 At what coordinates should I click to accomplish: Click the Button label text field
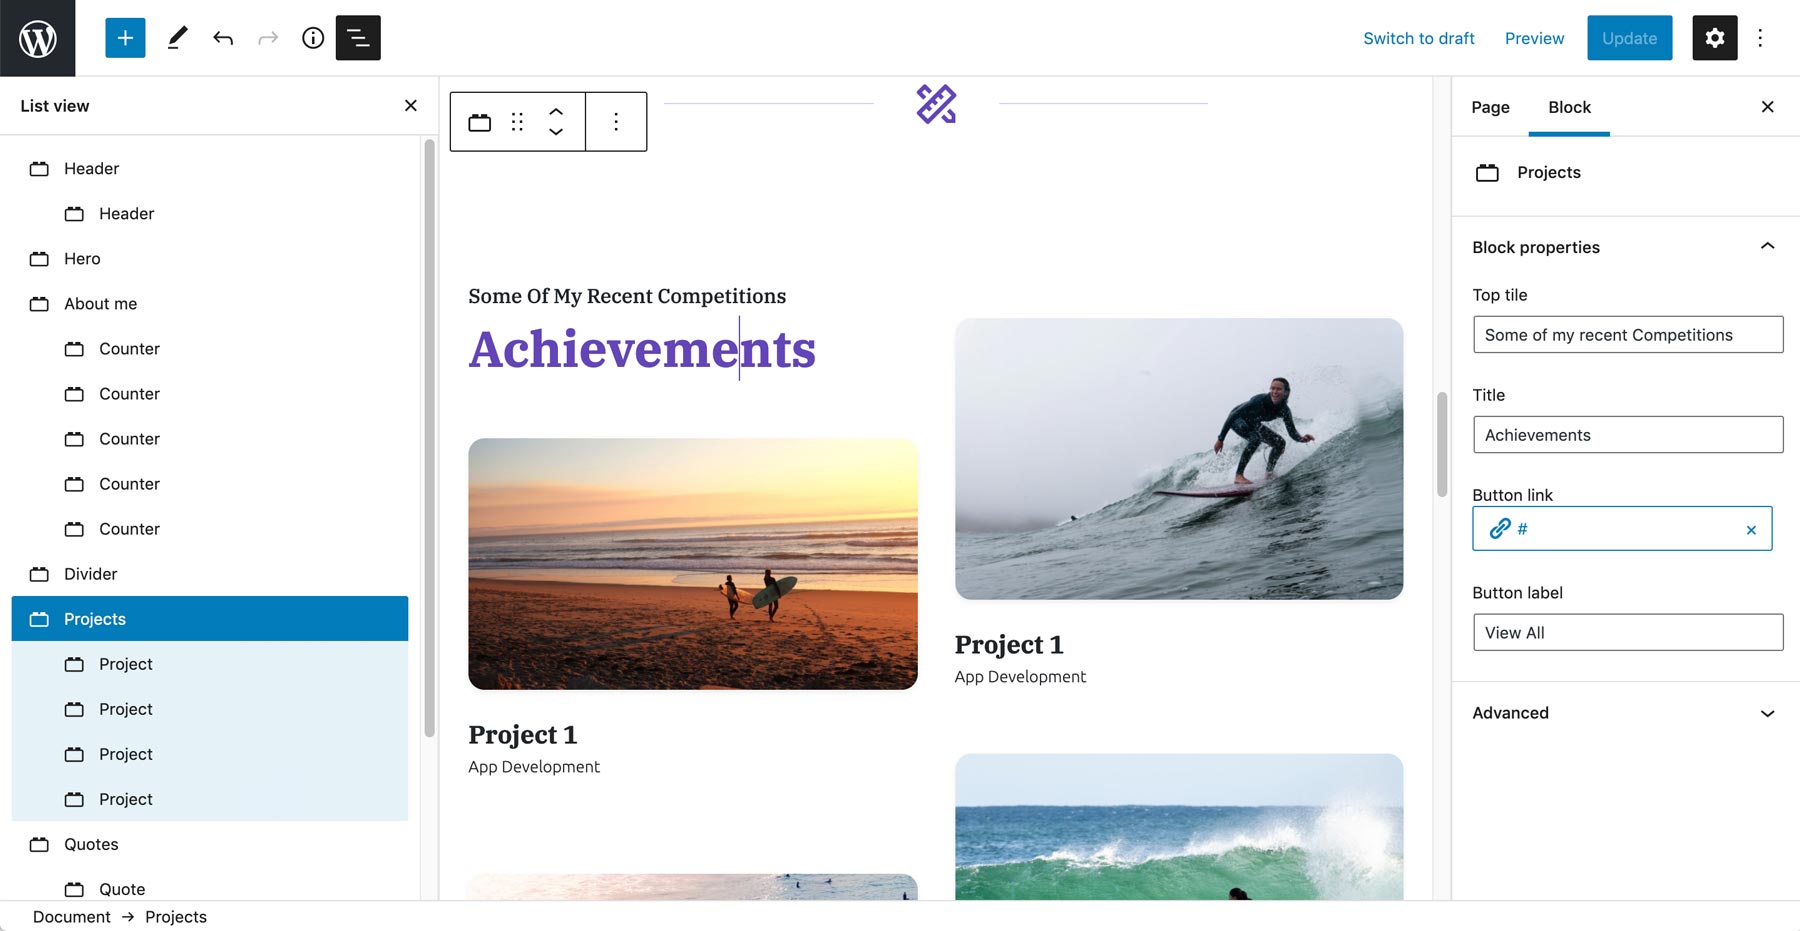point(1628,632)
